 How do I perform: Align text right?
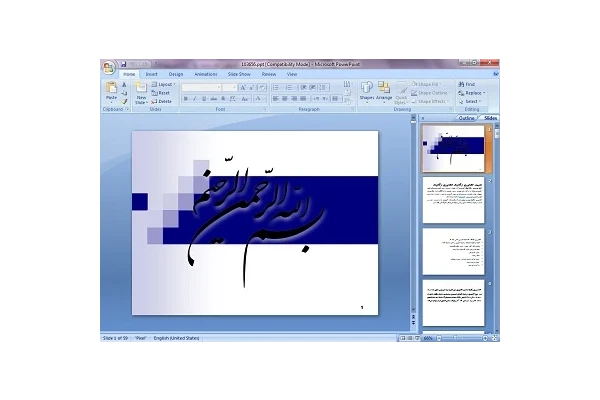[x=294, y=99]
